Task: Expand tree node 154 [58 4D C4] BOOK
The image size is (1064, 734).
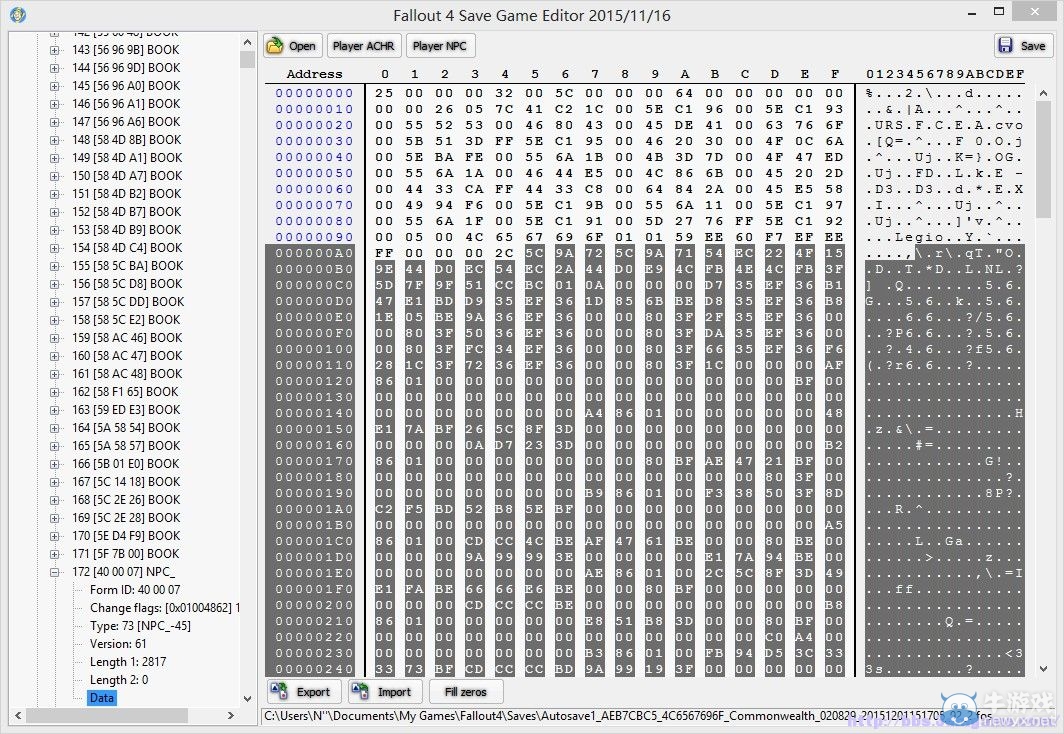Action: 54,248
